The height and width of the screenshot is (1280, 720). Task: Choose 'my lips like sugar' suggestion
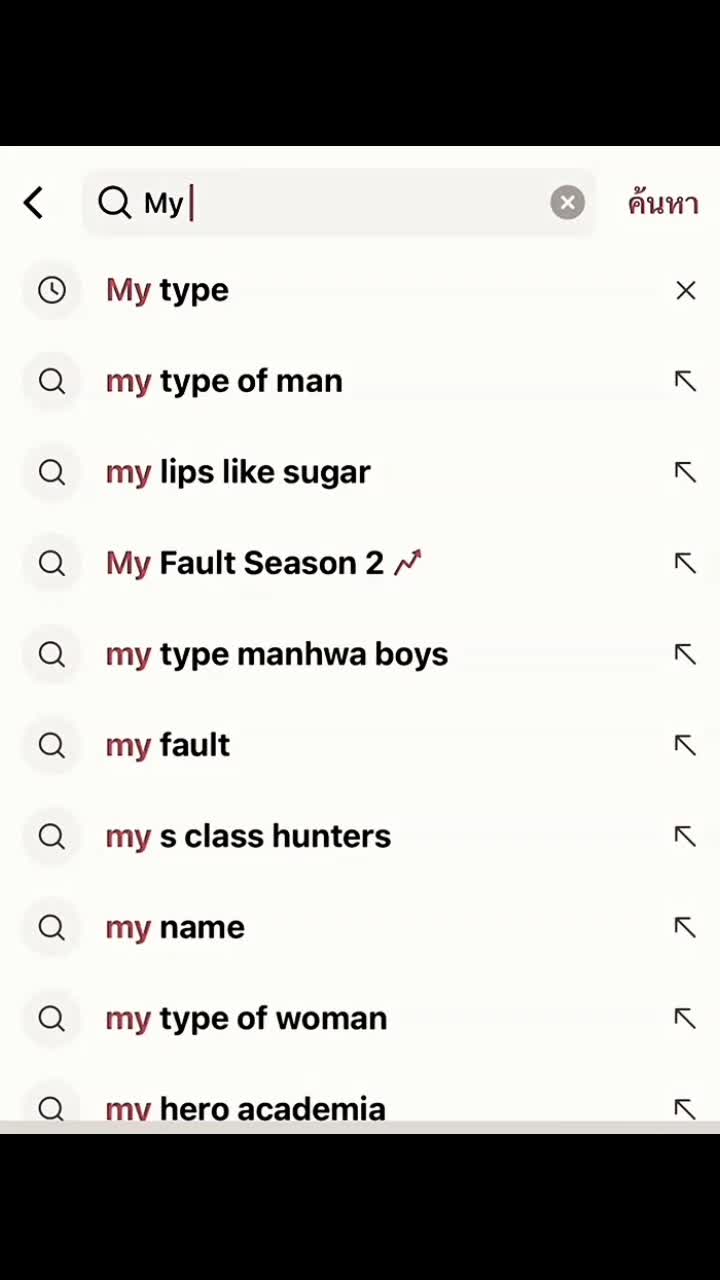pyautogui.click(x=238, y=472)
